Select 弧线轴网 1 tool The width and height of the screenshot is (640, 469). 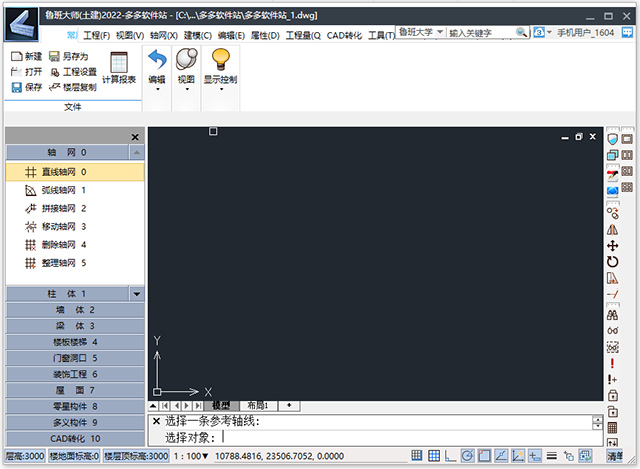[75, 190]
